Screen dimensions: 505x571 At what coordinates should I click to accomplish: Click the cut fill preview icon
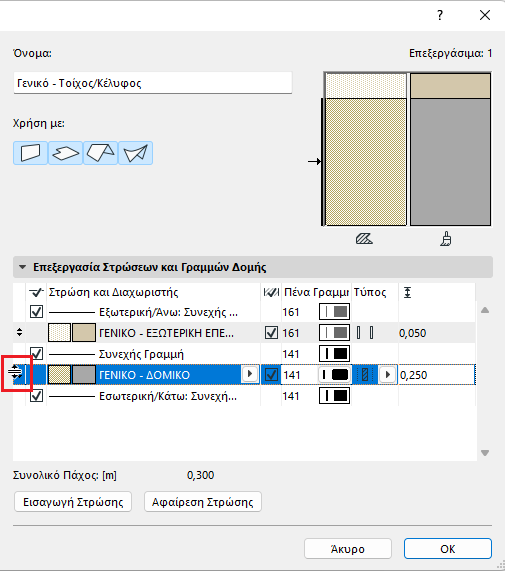coord(364,239)
